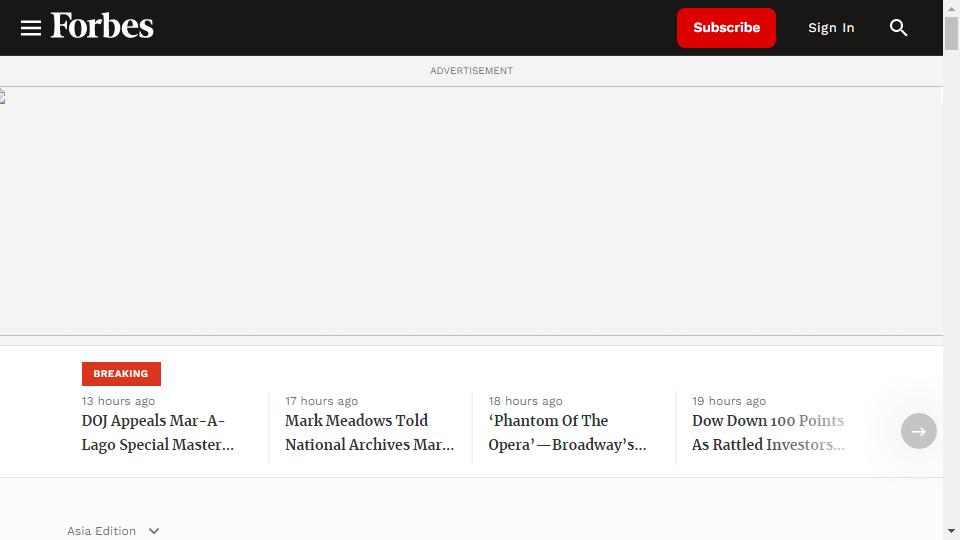Open the Sign In link

pos(831,28)
